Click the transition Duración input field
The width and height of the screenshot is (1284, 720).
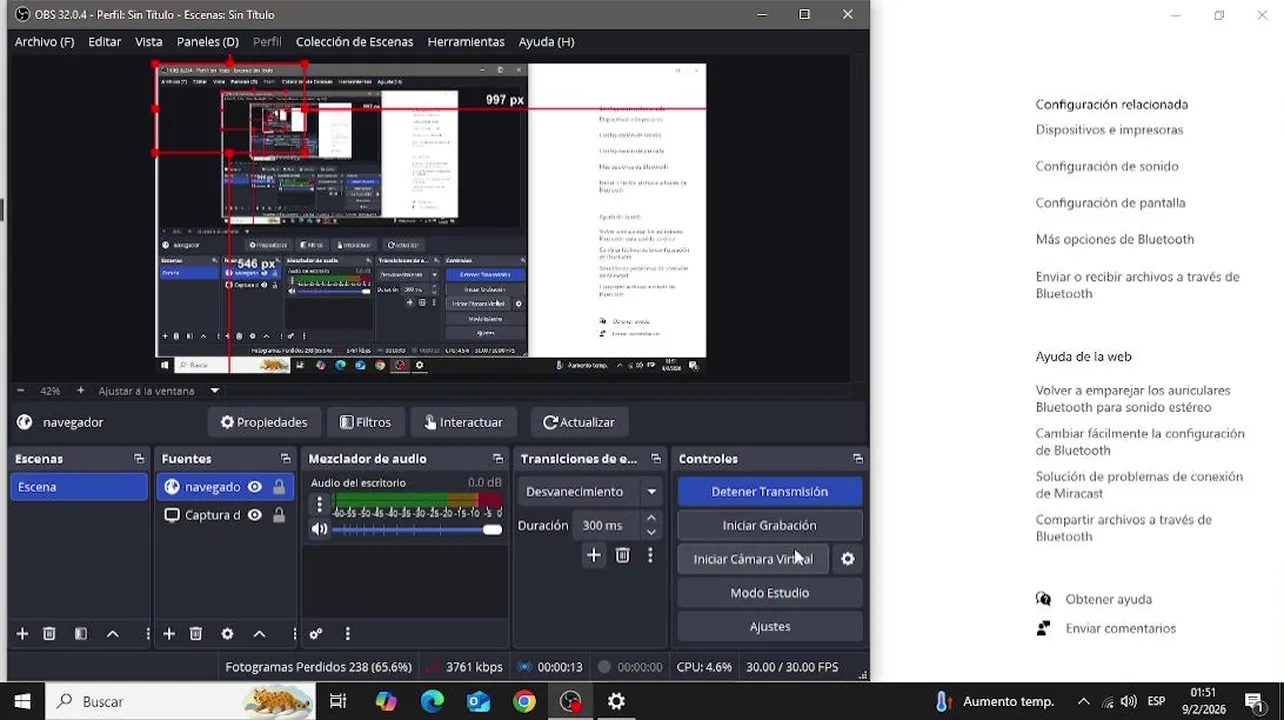pos(606,525)
